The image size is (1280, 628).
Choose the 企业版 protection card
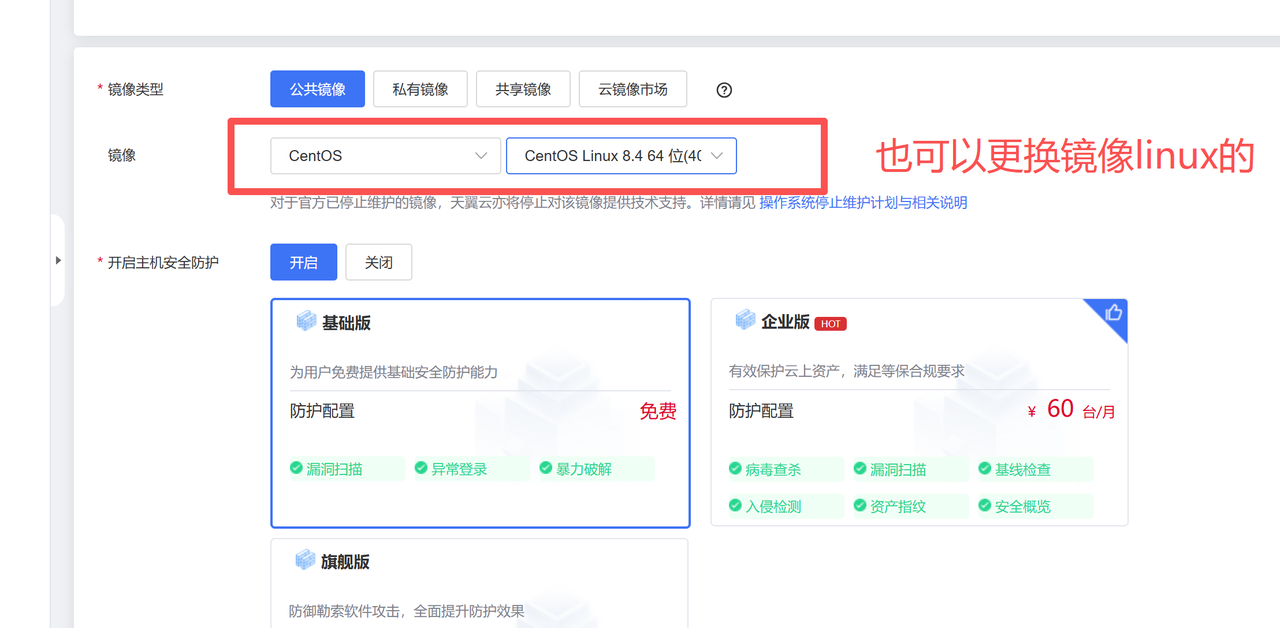[x=919, y=412]
